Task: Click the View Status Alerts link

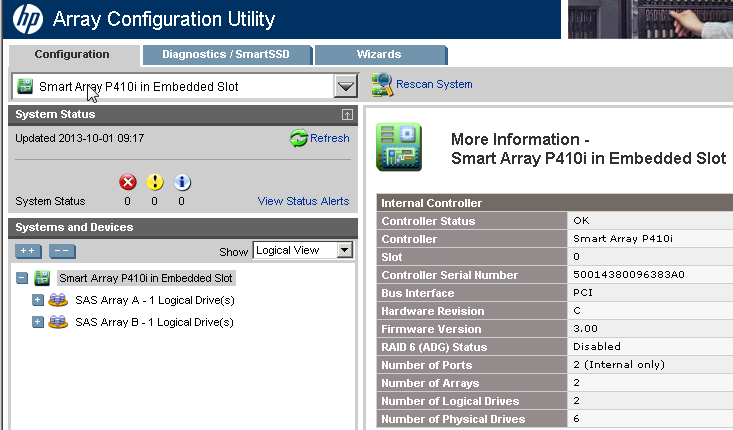Action: (x=303, y=201)
